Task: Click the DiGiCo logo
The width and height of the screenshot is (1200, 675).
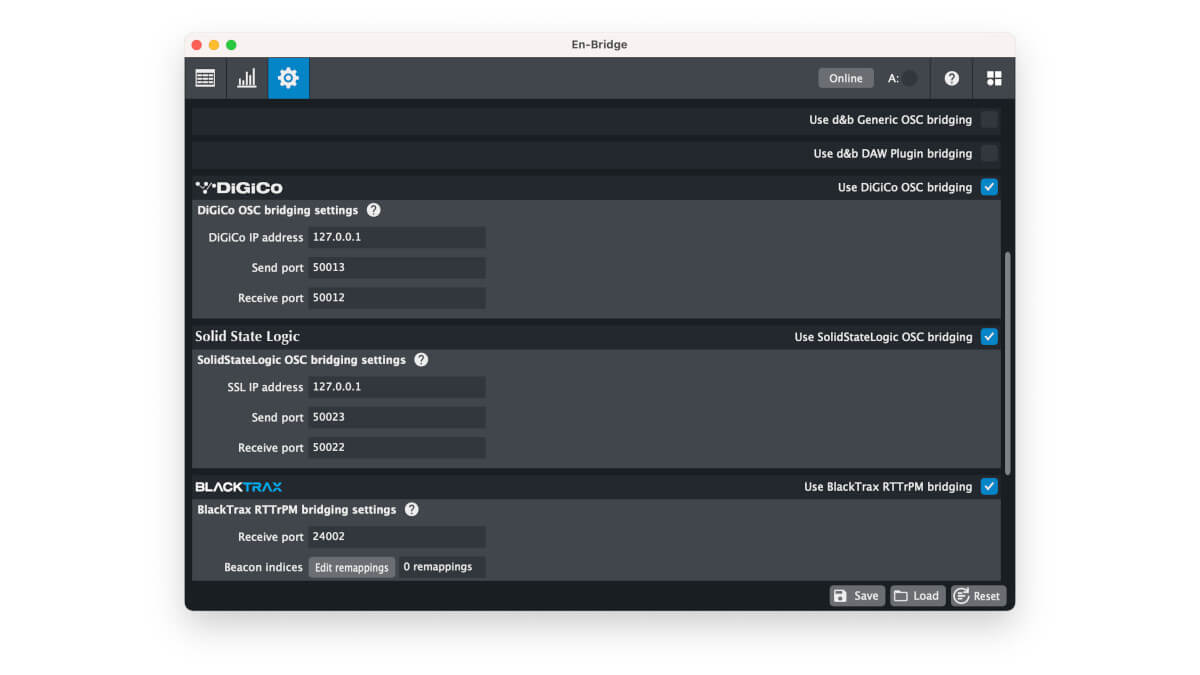Action: point(239,187)
